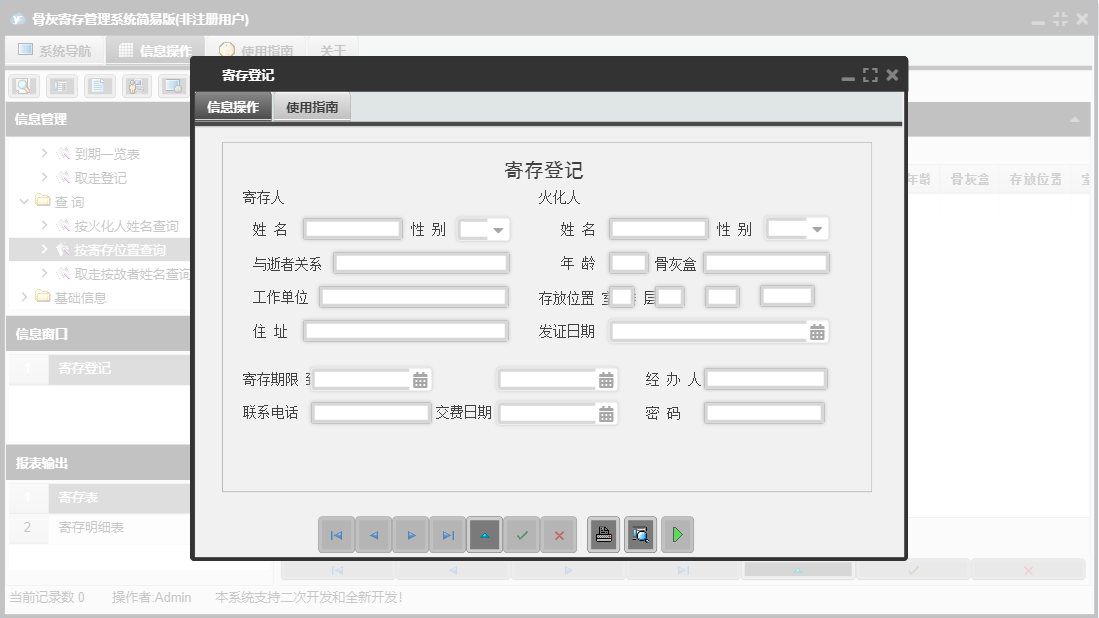Click the magnifier search icon in the sidebar toolbar
This screenshot has width=1099, height=618.
tap(24, 86)
